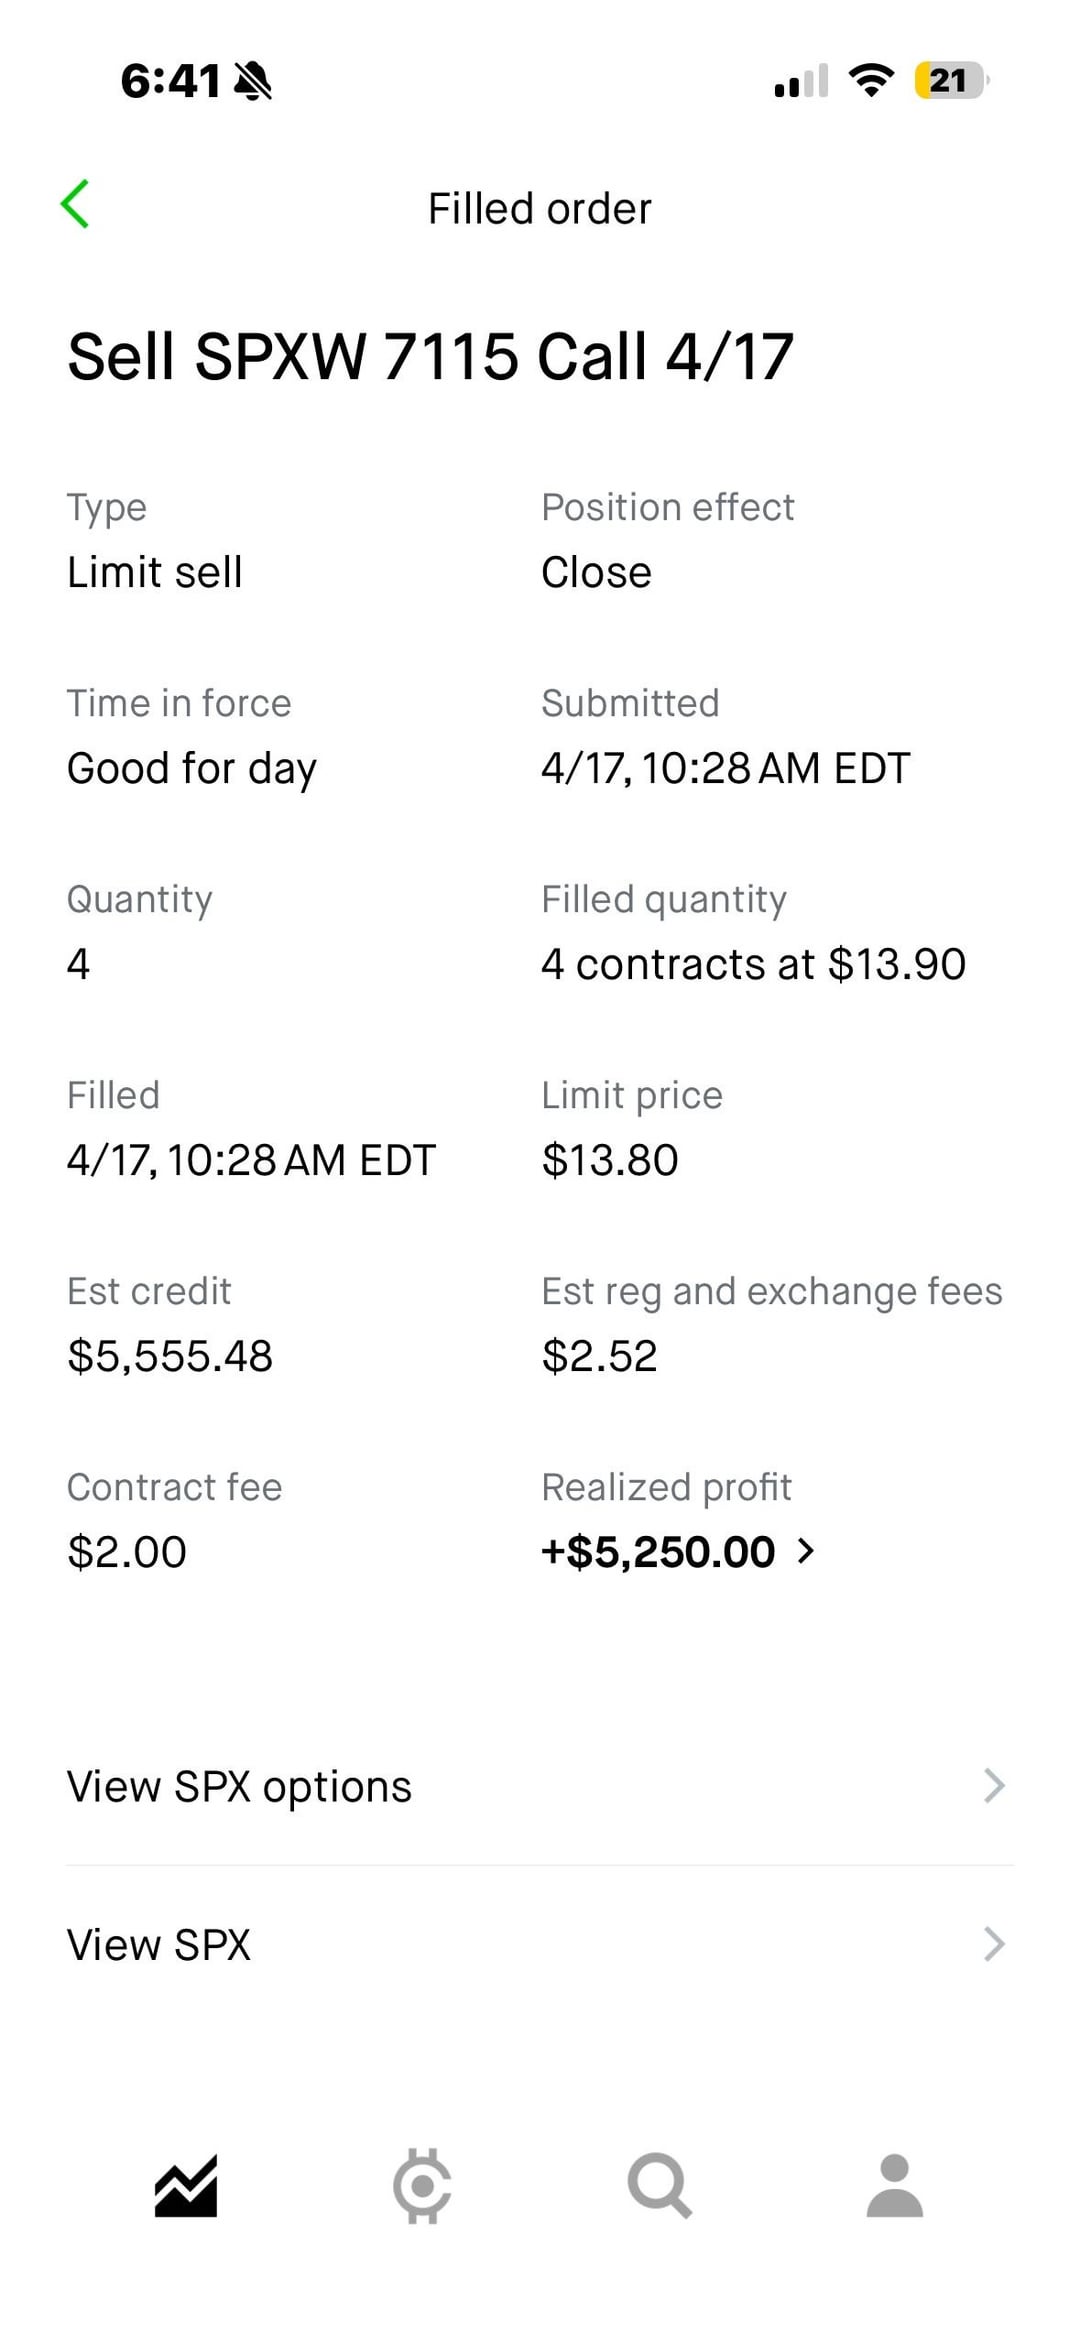Tap the Wi-Fi status icon
This screenshot has height=2341, width=1080.
[871, 80]
